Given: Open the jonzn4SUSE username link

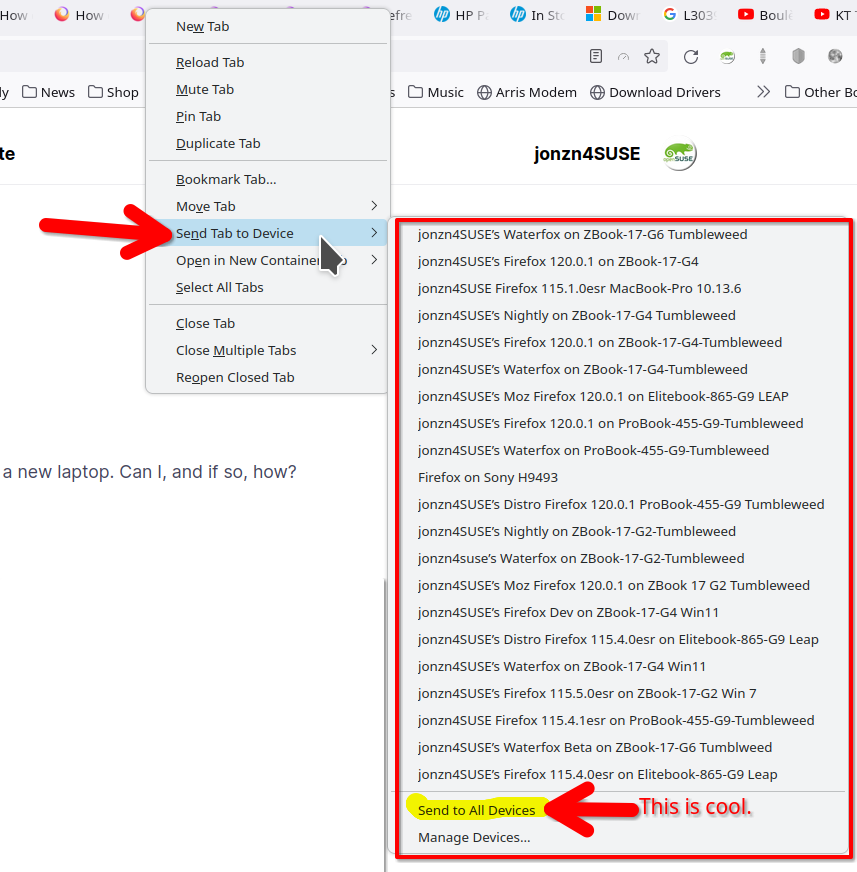Looking at the screenshot, I should 587,154.
